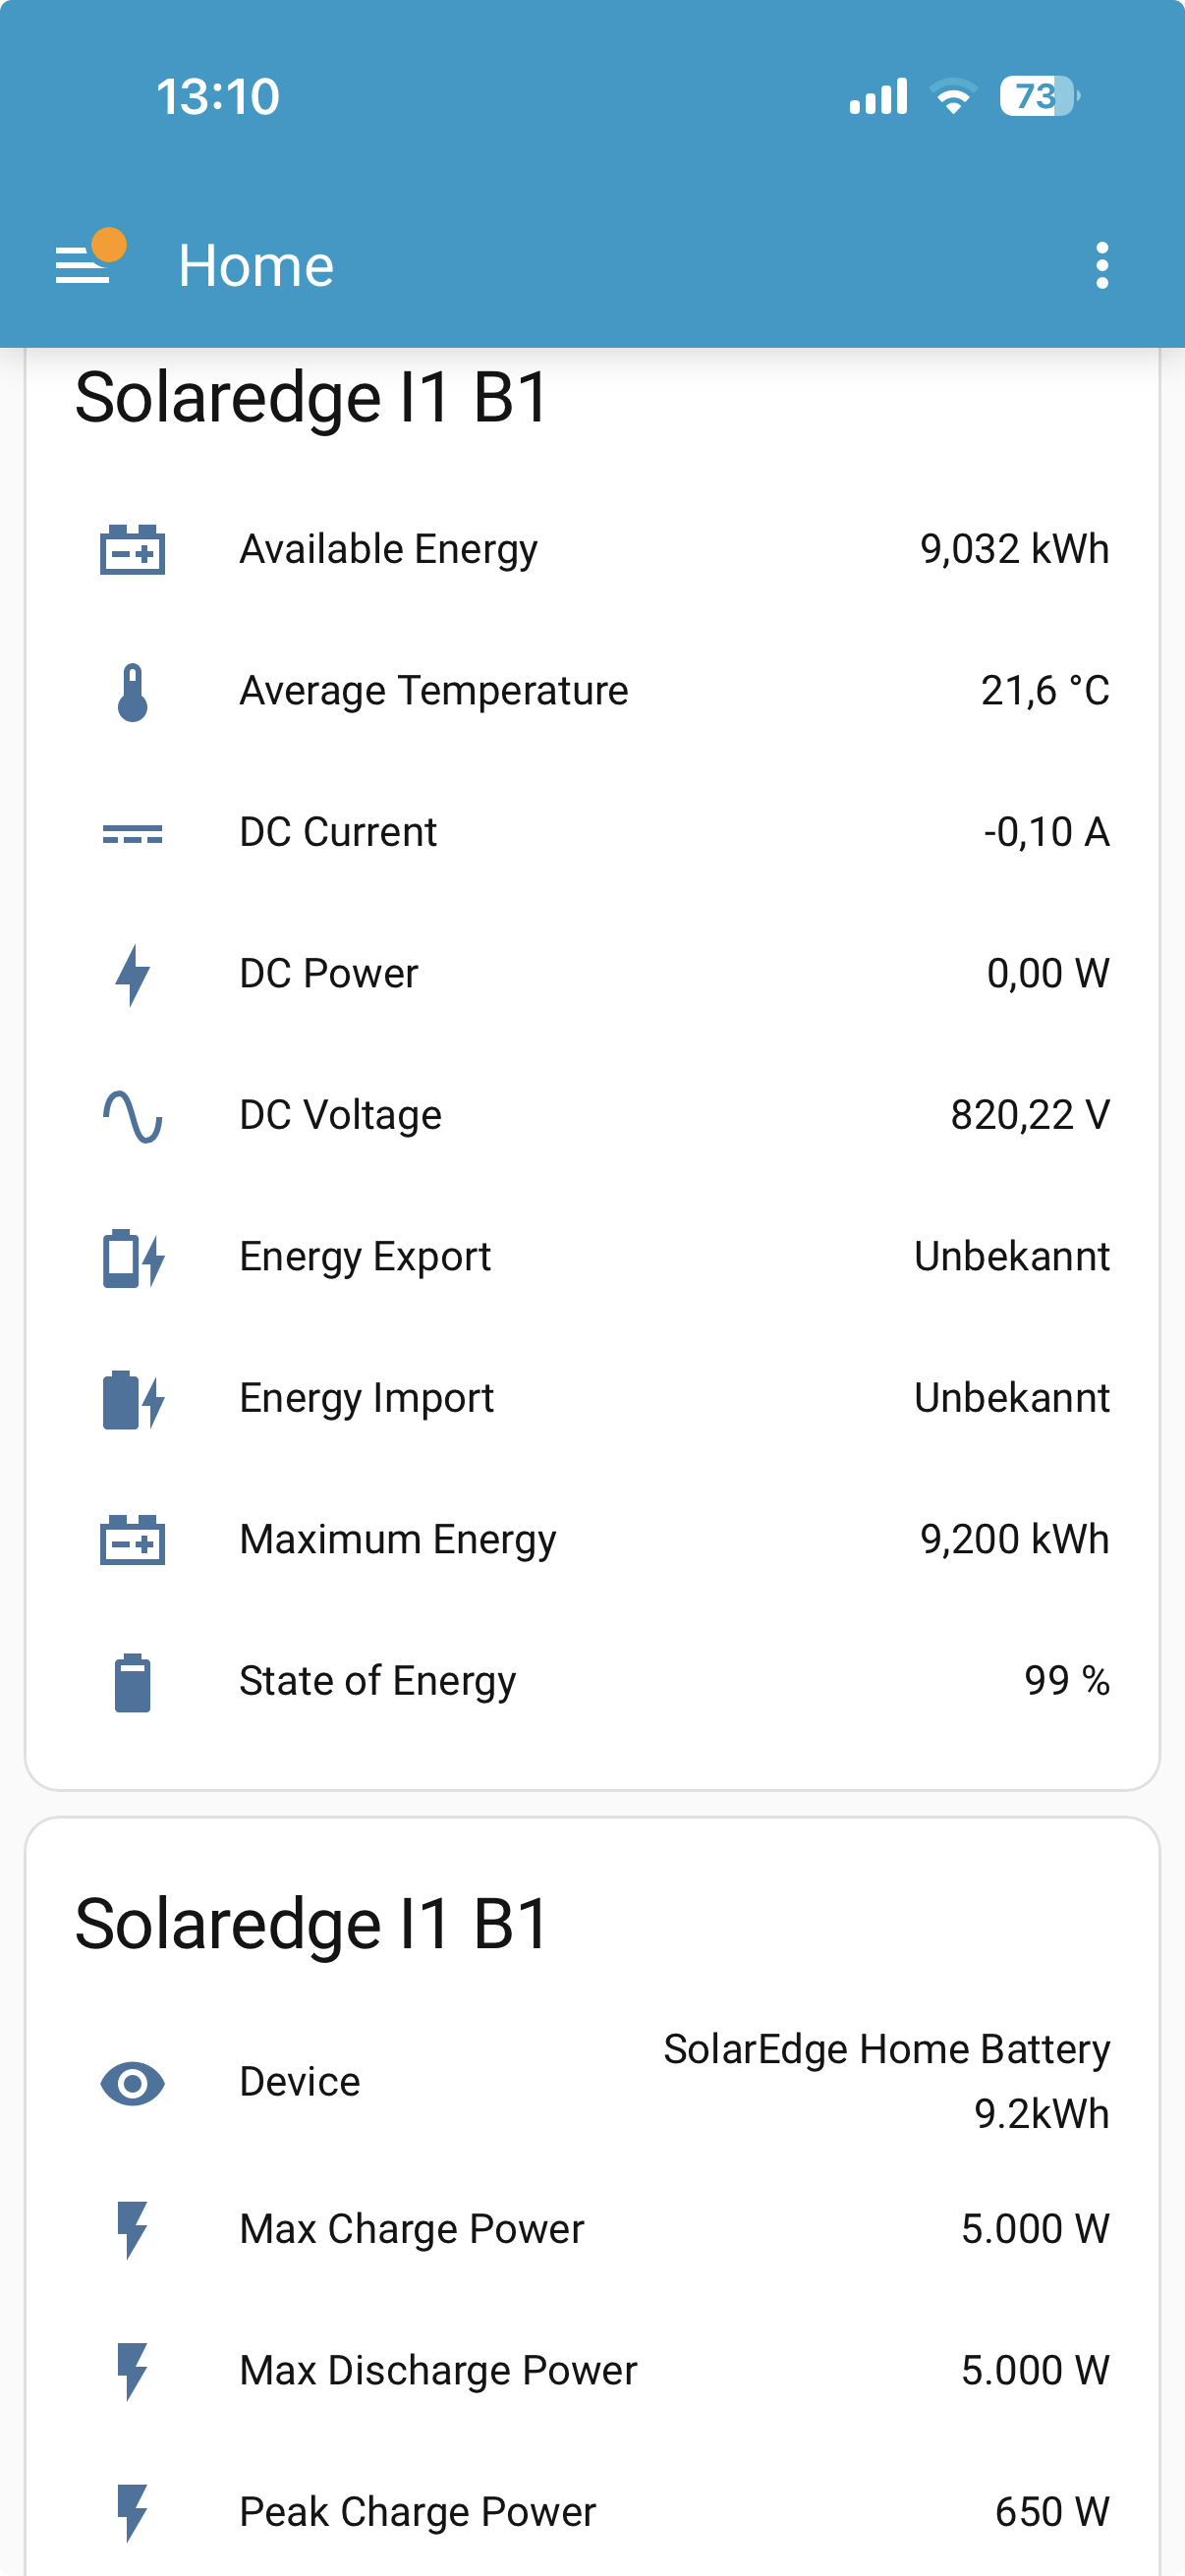Tap the Average Temperature 21,6 °C value

[x=1044, y=691]
